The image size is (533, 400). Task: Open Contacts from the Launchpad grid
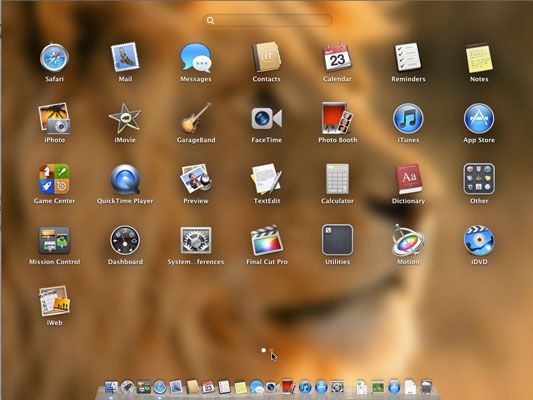266,57
